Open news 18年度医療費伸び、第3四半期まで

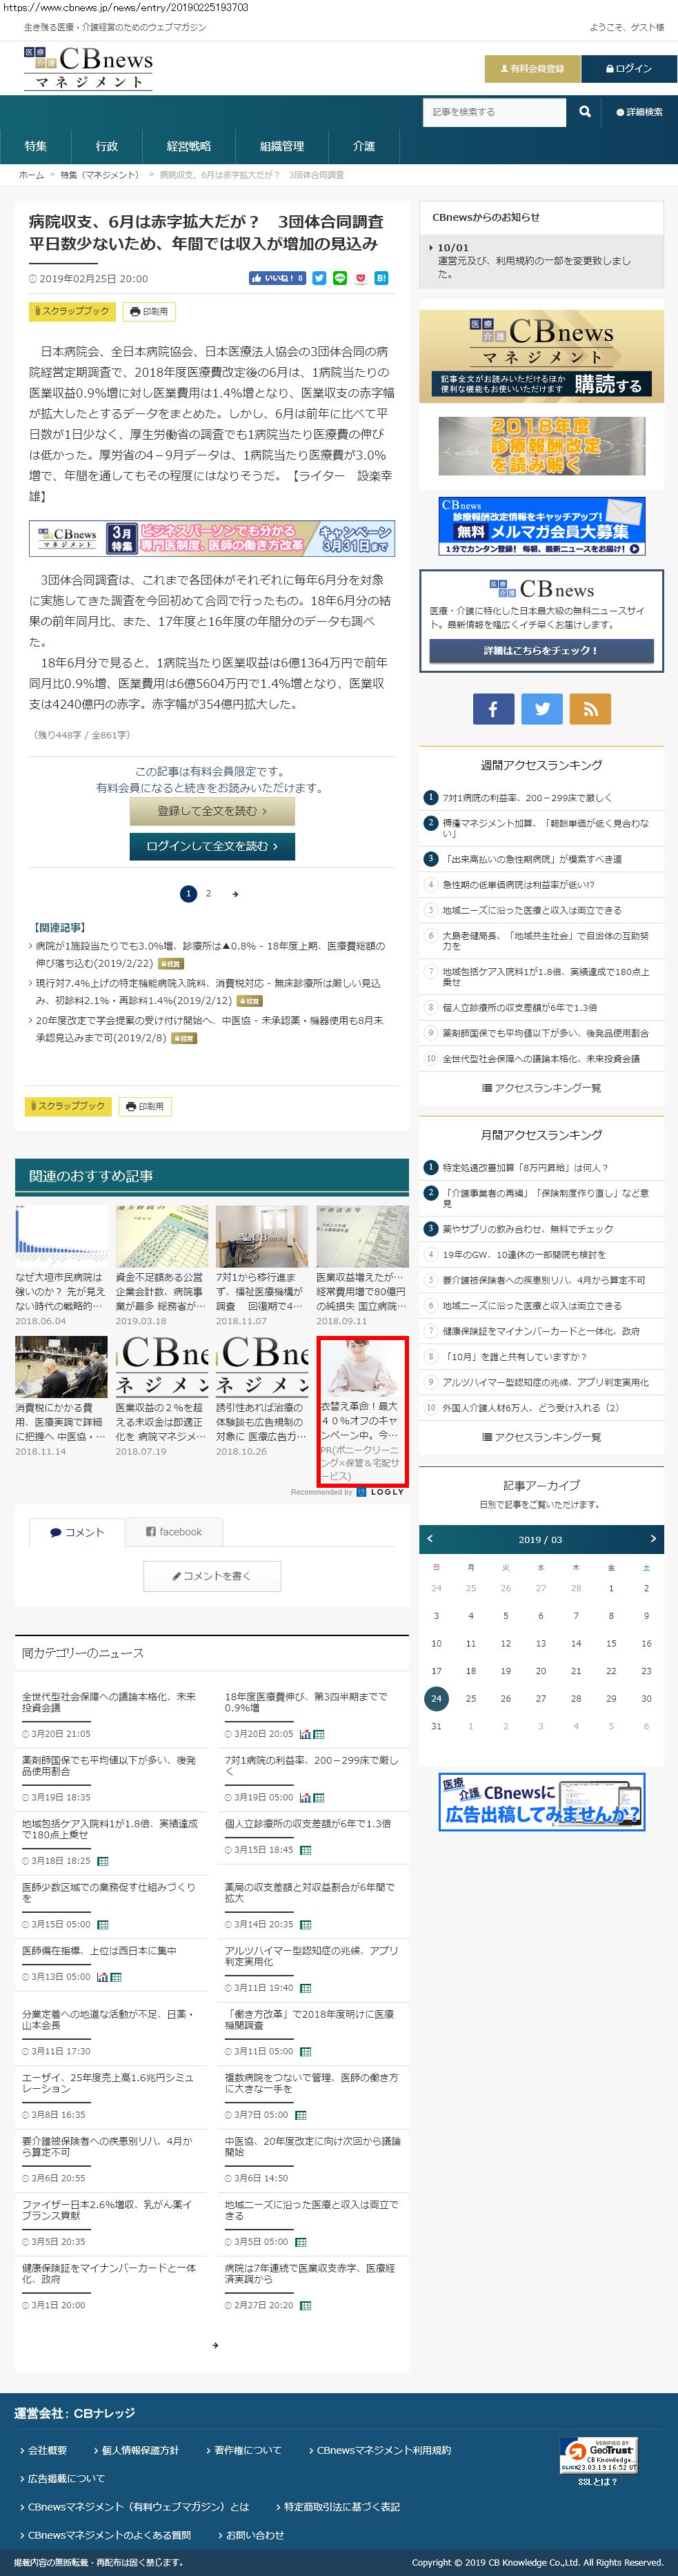[x=306, y=1702]
